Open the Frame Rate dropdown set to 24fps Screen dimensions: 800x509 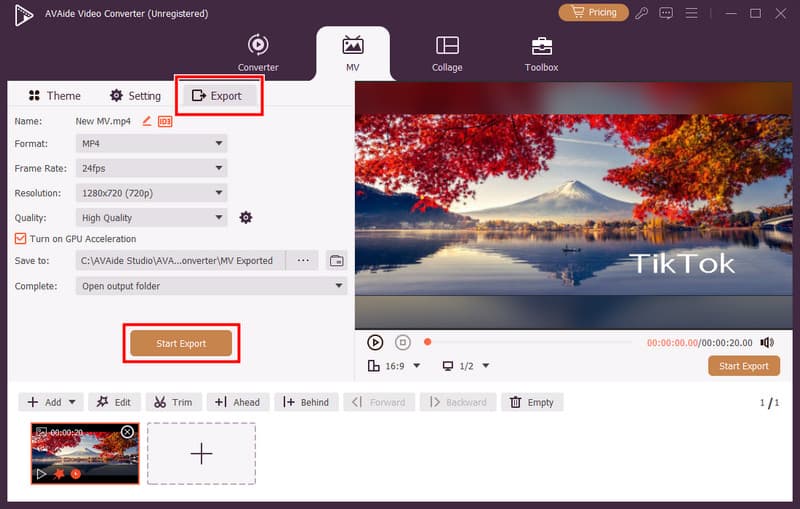tap(152, 168)
